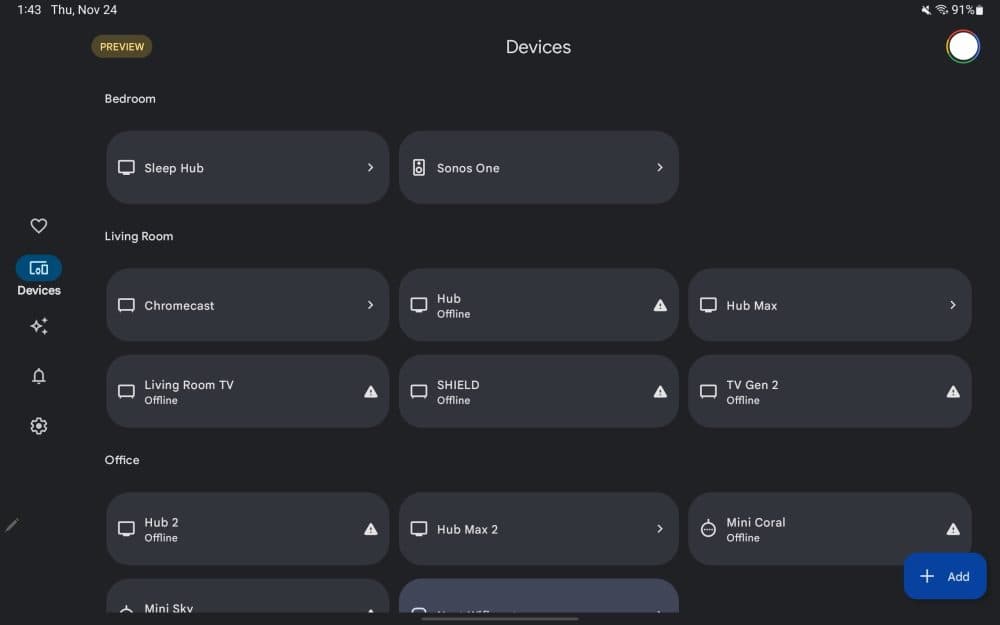Expand Sleep Hub using its chevron
This screenshot has height=625, width=1000.
369,167
